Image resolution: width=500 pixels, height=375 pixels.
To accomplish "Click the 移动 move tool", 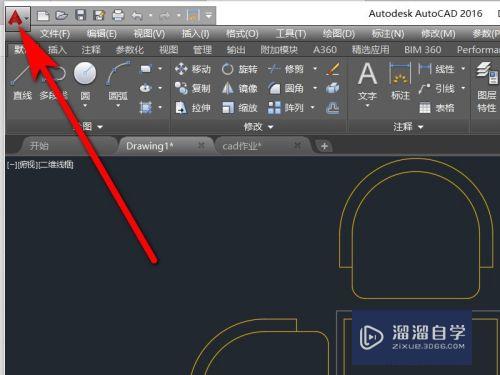I will [193, 69].
